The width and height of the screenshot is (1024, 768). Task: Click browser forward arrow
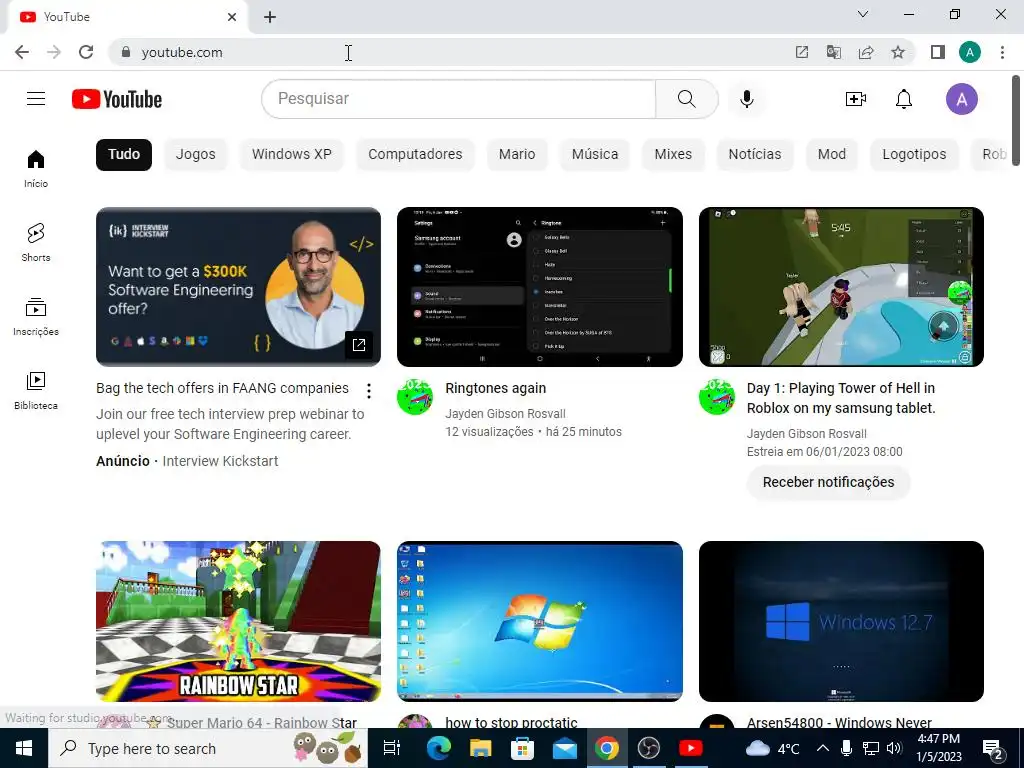[54, 52]
